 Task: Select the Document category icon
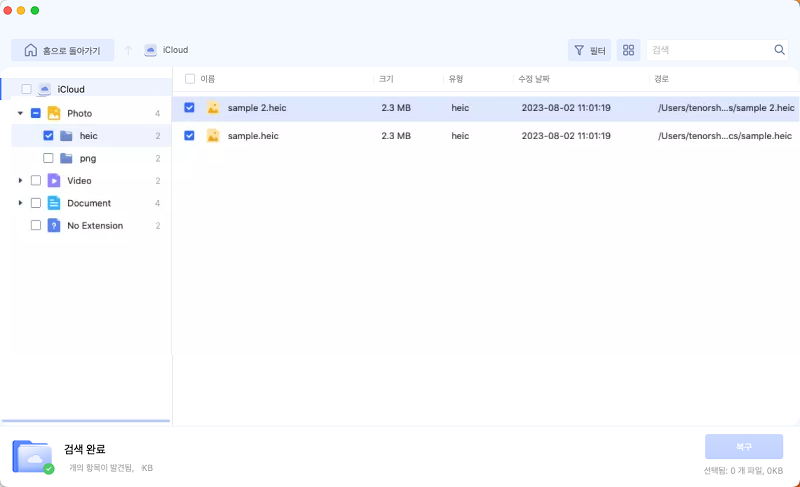coord(54,203)
